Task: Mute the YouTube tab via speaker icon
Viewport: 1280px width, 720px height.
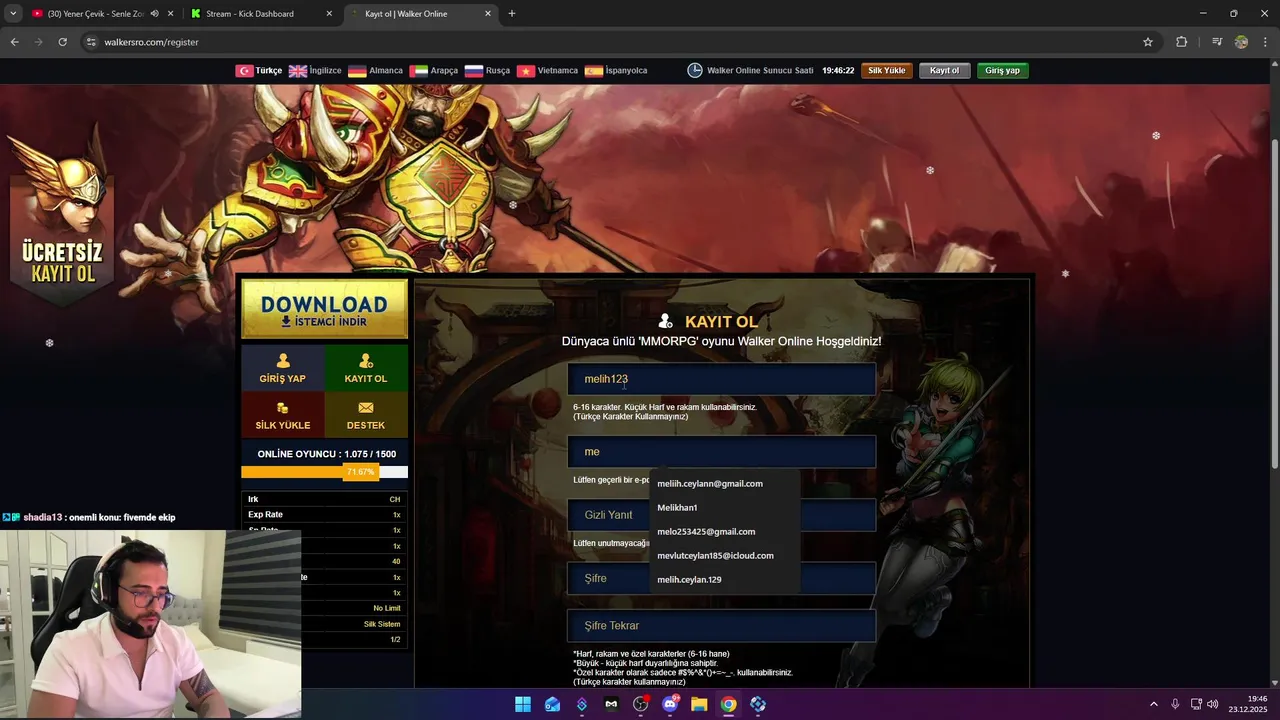Action: [x=154, y=14]
